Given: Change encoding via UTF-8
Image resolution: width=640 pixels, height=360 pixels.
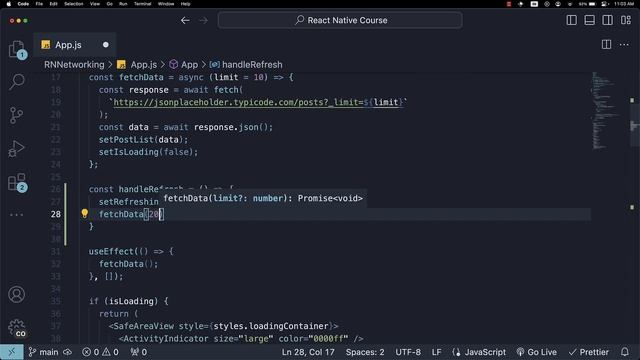Looking at the screenshot, I should coord(408,352).
